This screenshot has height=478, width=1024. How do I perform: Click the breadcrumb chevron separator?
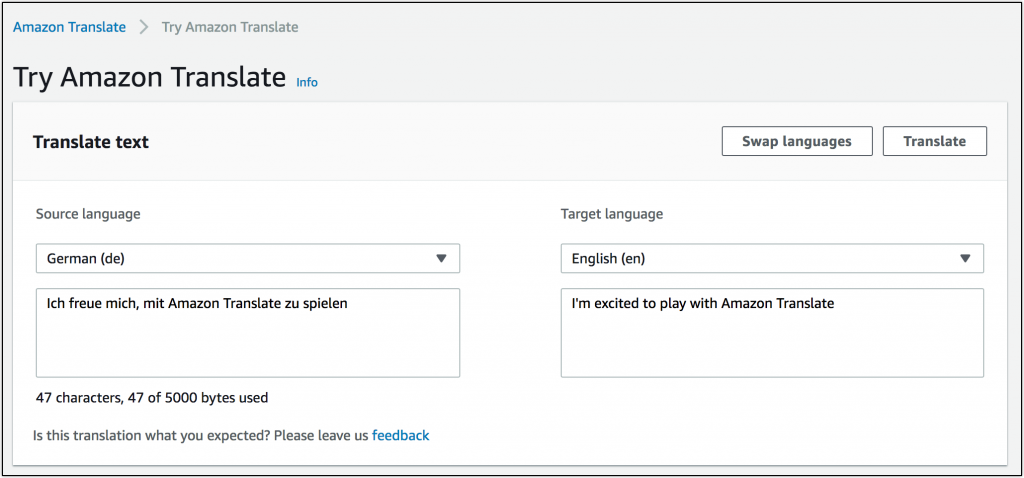point(144,27)
